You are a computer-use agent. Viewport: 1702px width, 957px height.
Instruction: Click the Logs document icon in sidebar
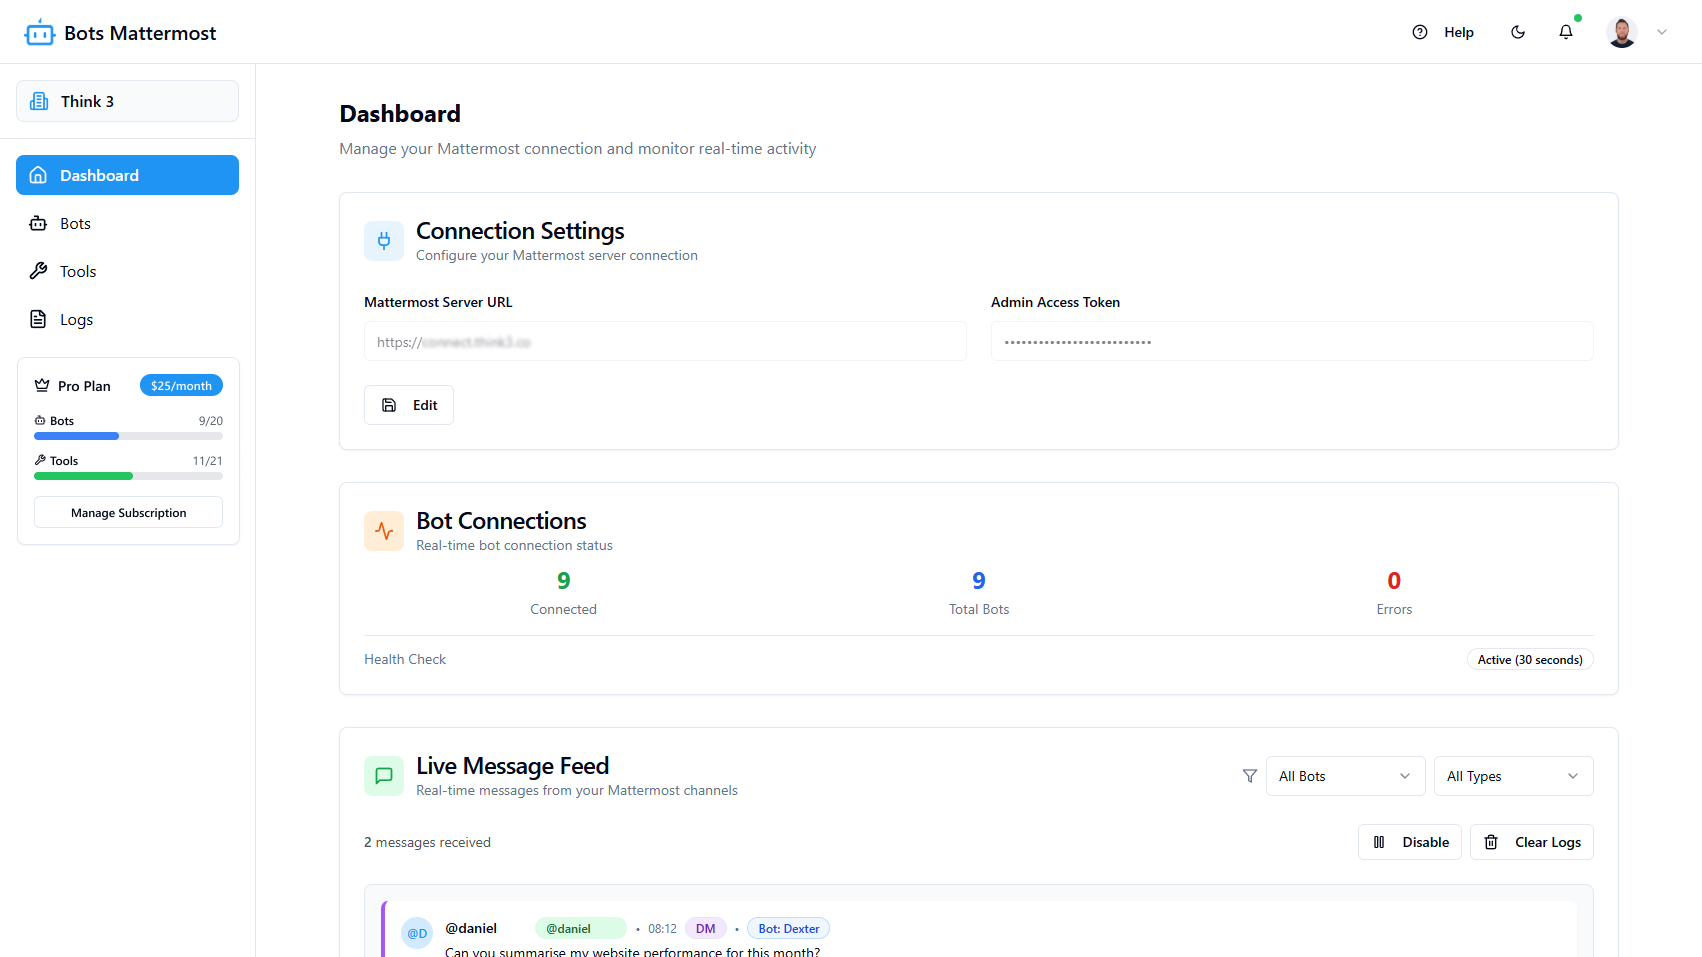coord(38,319)
